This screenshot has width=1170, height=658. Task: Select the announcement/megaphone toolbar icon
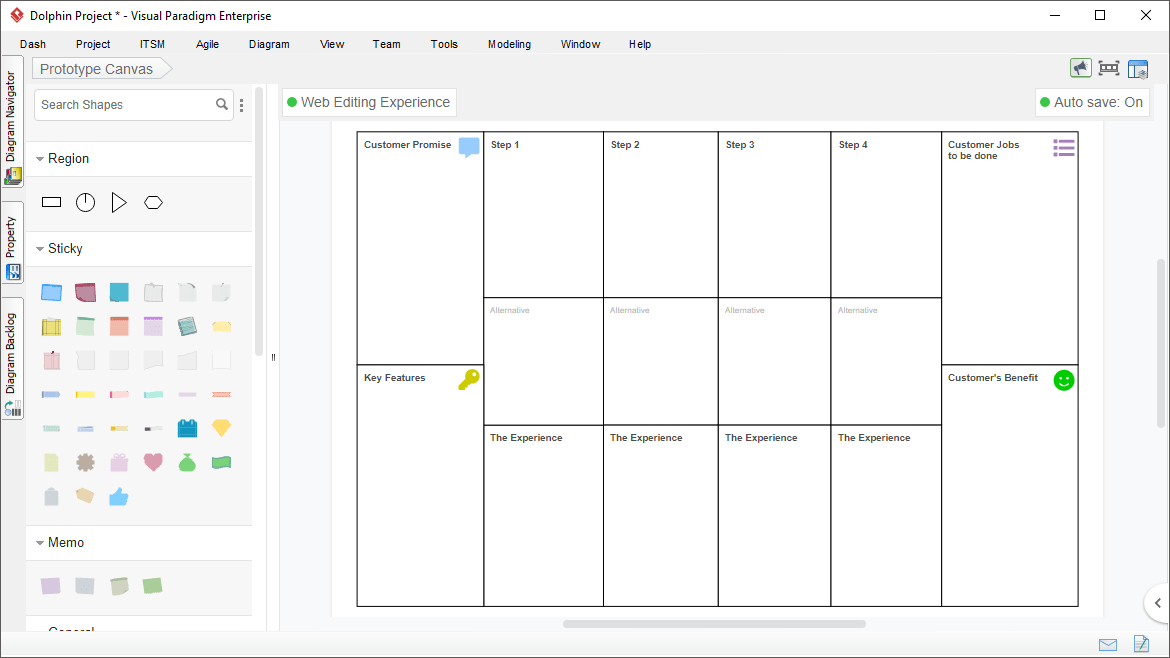1081,67
